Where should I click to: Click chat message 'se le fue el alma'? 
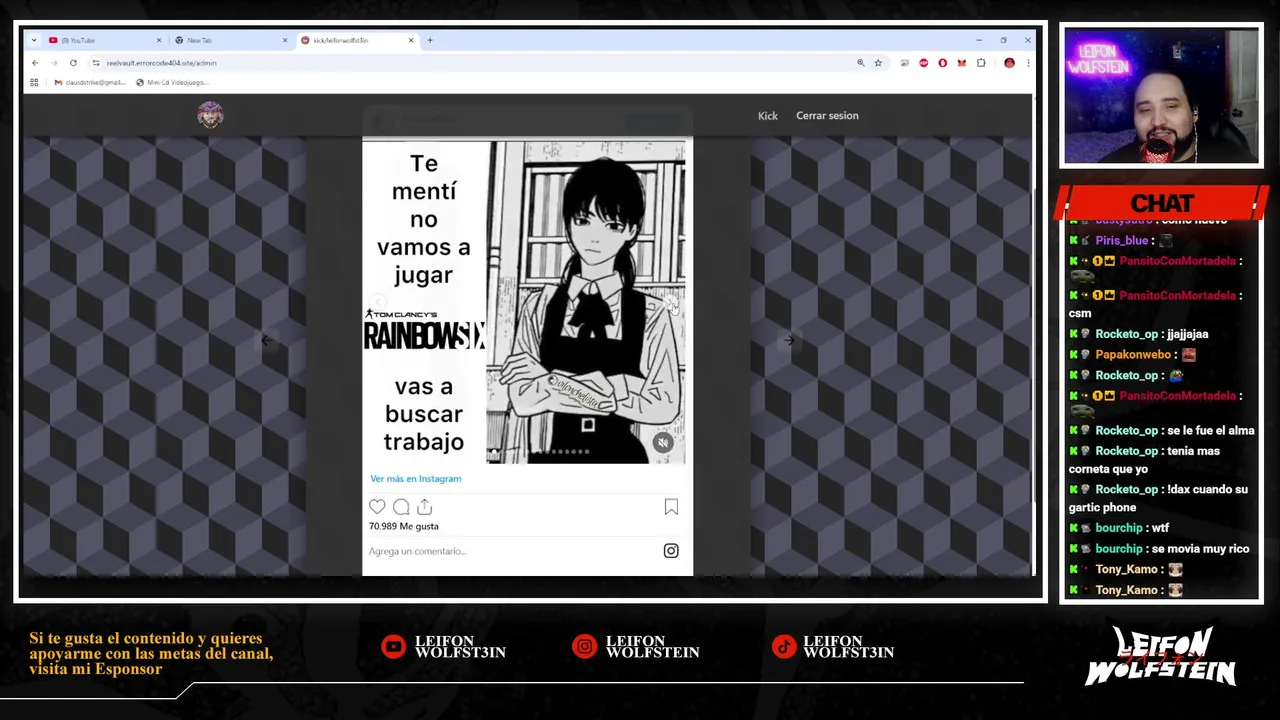[1210, 431]
